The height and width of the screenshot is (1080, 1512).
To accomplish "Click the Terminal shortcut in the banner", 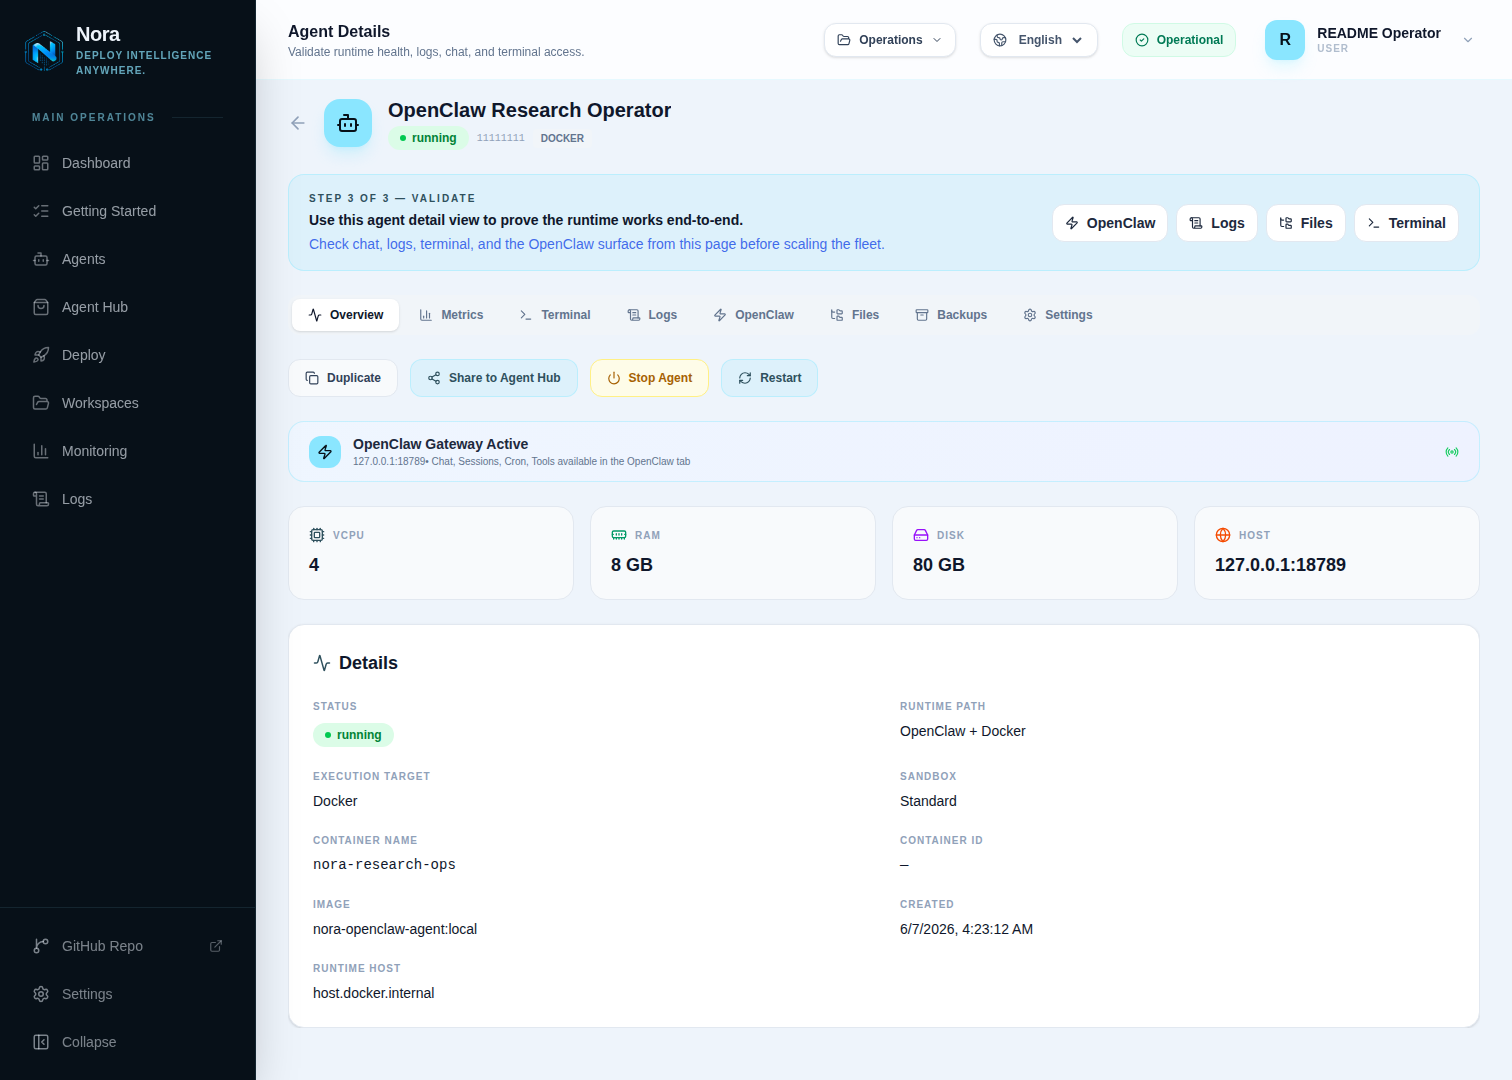I will tap(1406, 223).
